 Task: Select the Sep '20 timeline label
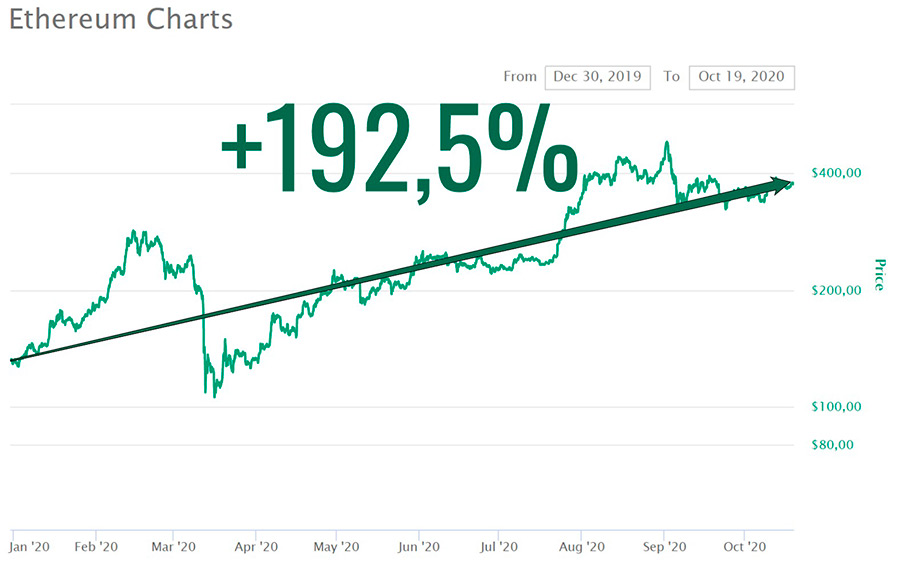click(x=663, y=547)
